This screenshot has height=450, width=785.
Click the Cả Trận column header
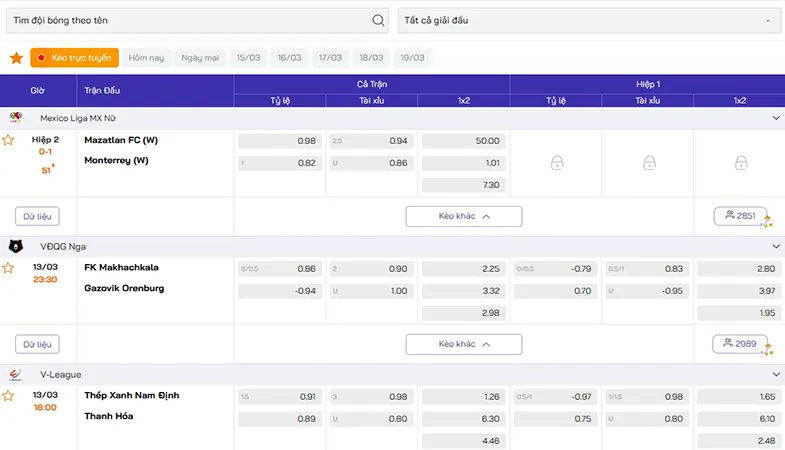click(372, 84)
